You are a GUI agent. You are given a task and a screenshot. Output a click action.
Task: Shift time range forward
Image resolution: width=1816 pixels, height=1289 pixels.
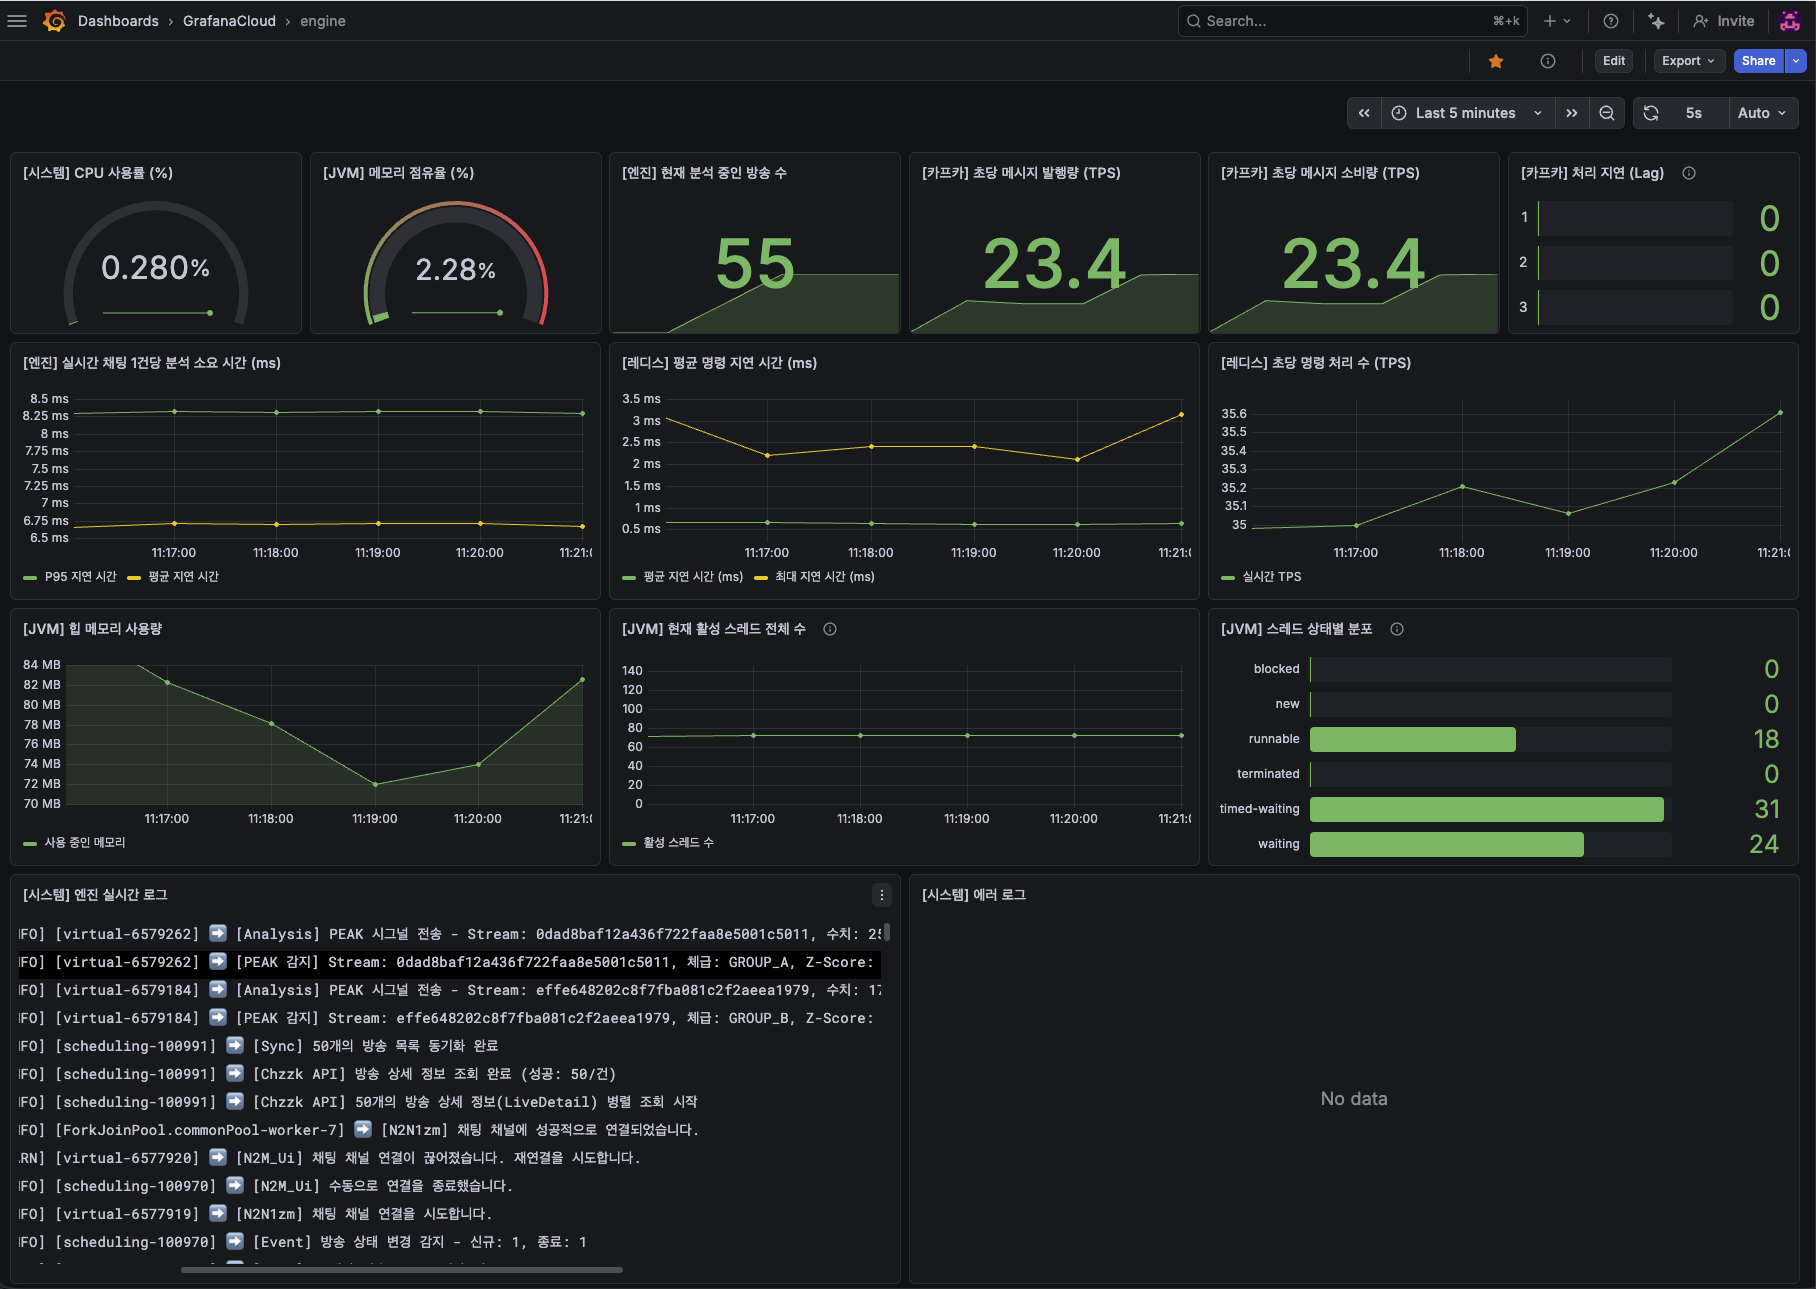point(1572,113)
